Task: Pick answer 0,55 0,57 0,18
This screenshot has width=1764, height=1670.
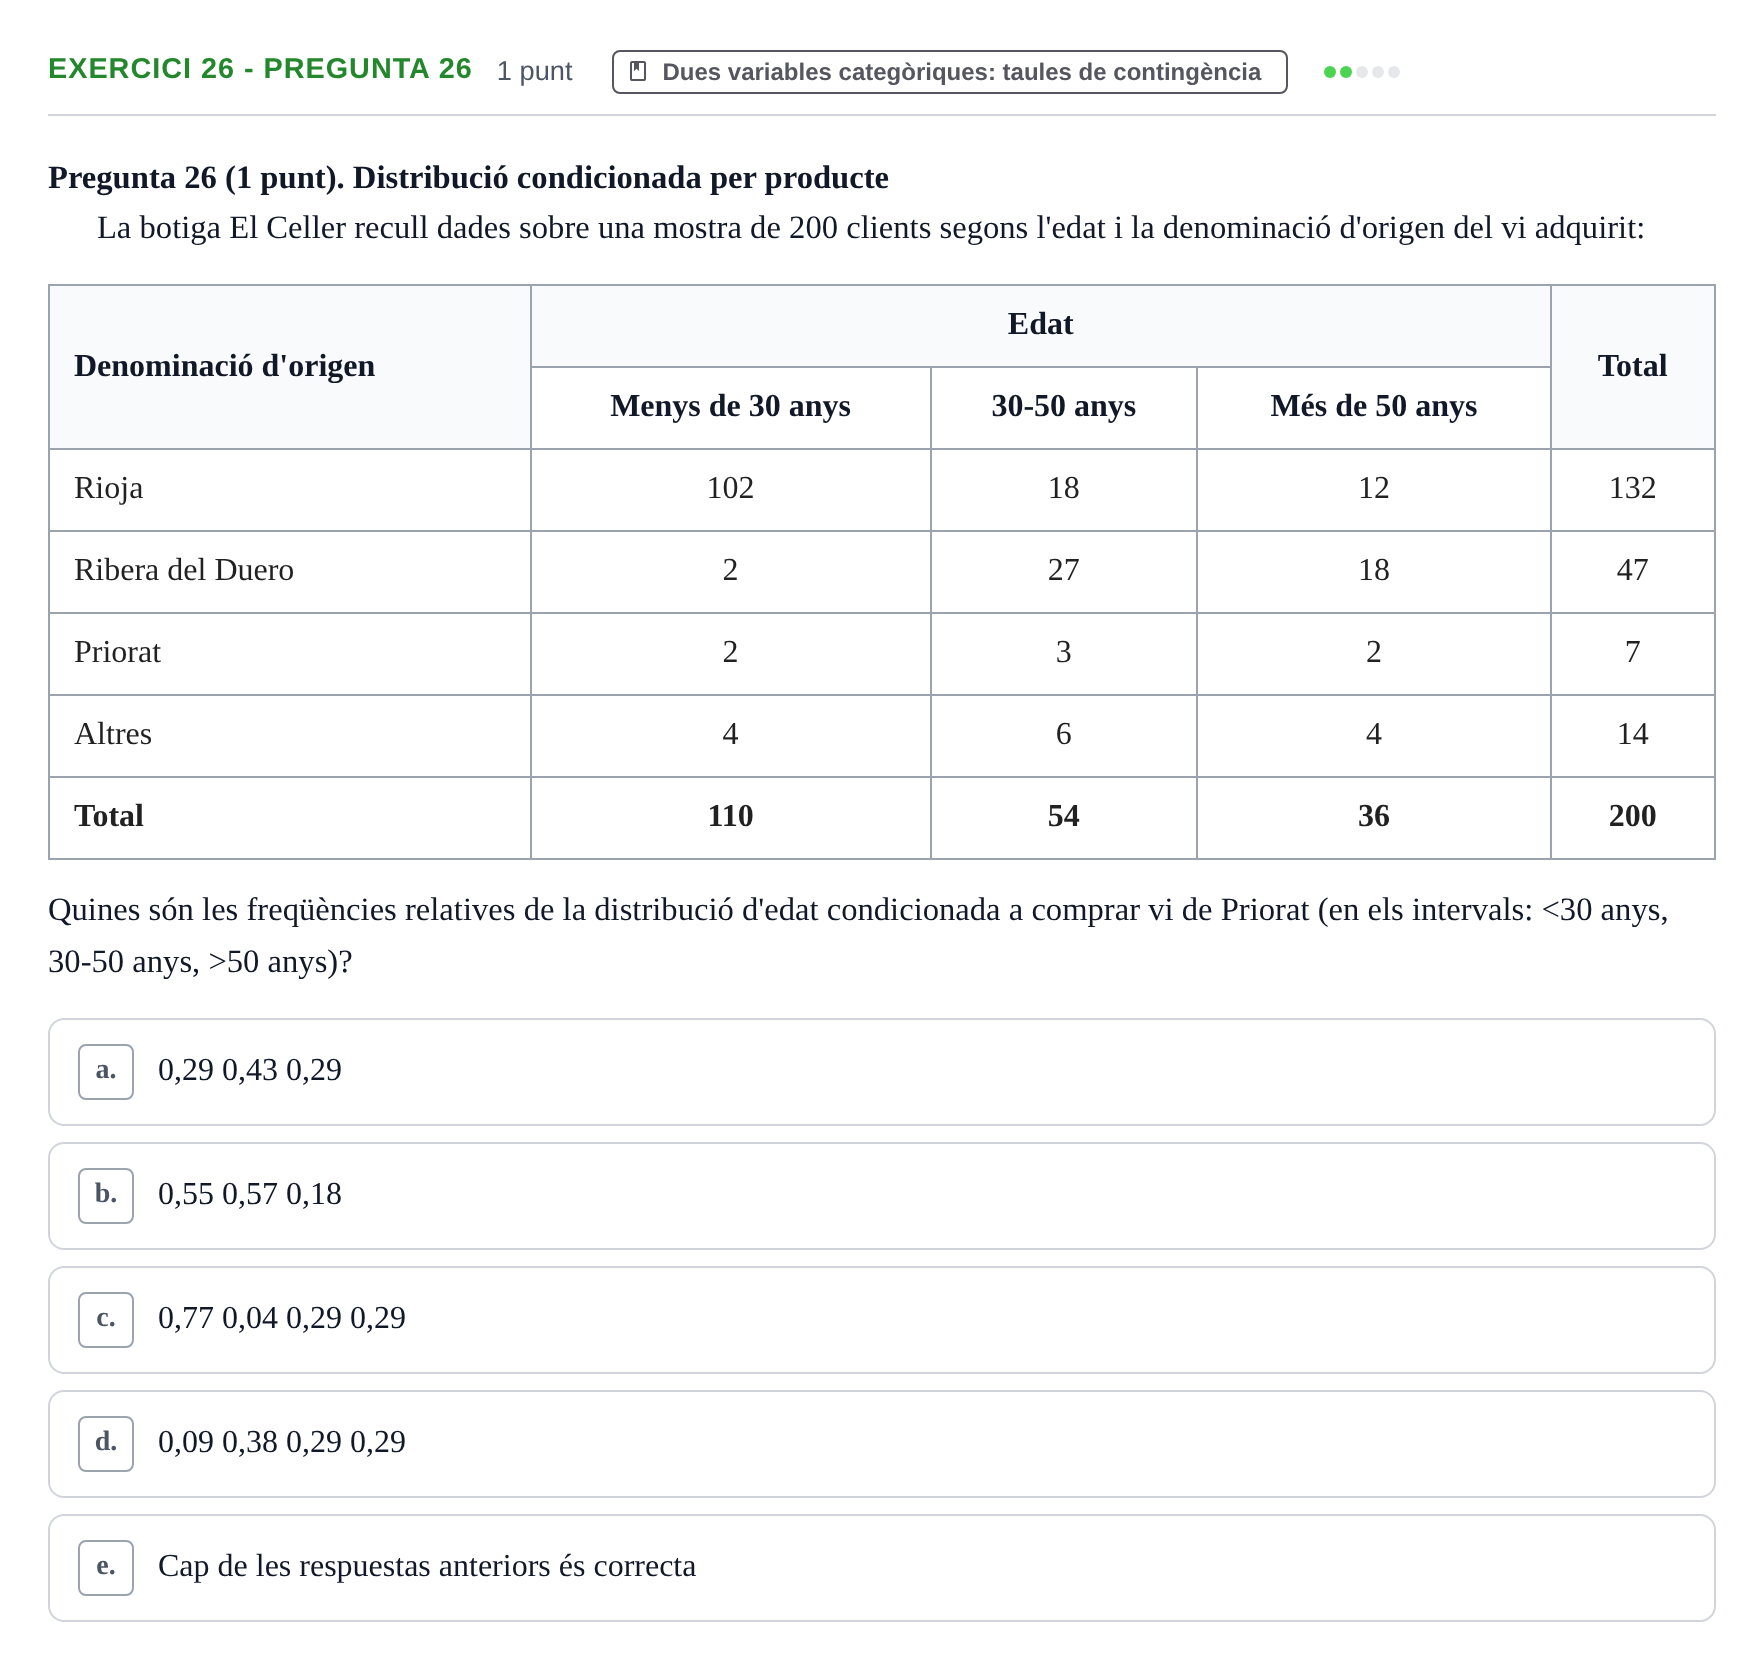Action: click(882, 1196)
